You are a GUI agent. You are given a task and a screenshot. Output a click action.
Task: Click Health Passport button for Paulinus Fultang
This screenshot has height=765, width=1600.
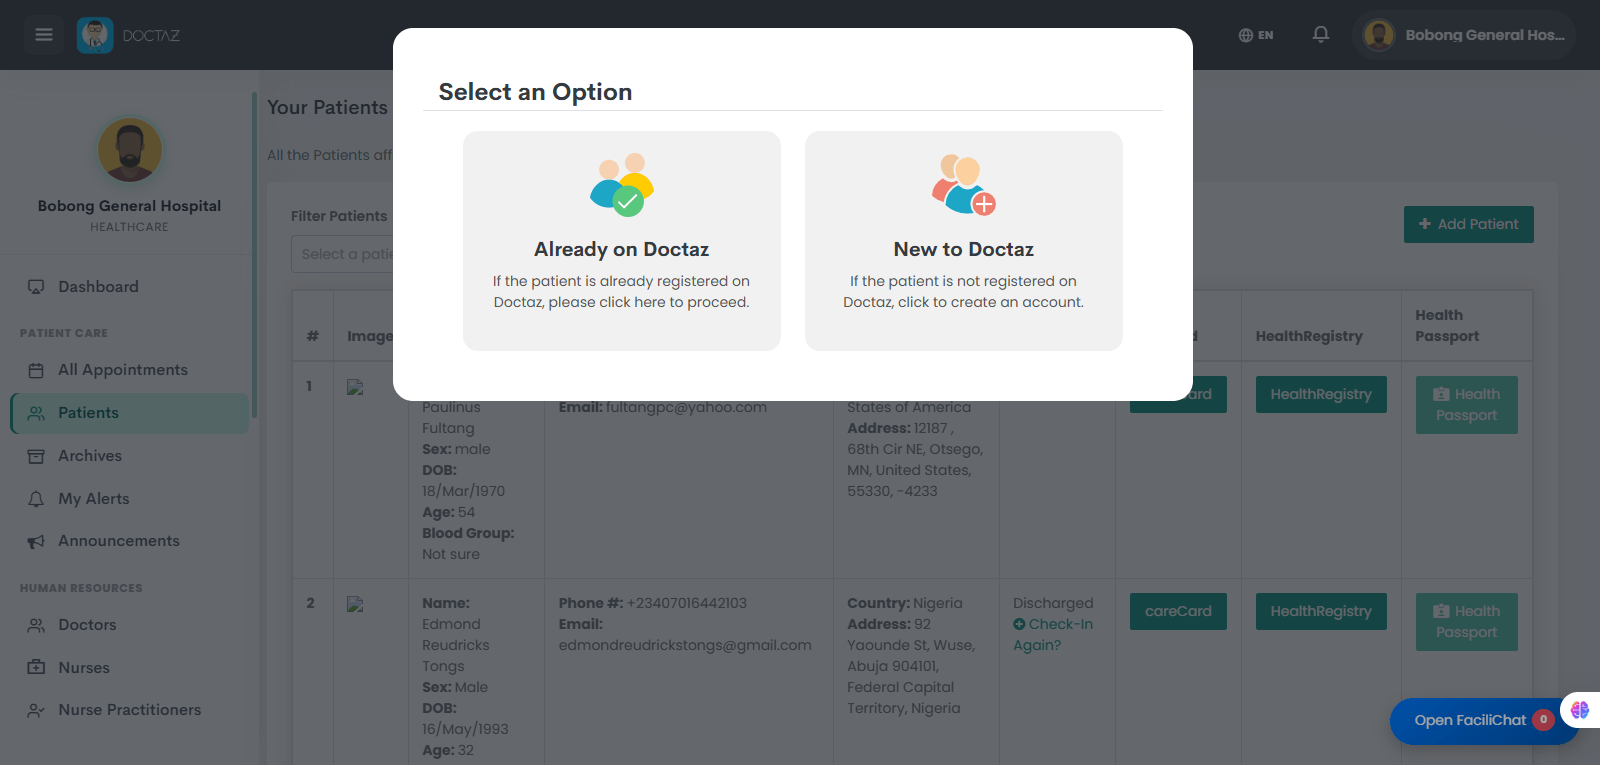(1466, 405)
